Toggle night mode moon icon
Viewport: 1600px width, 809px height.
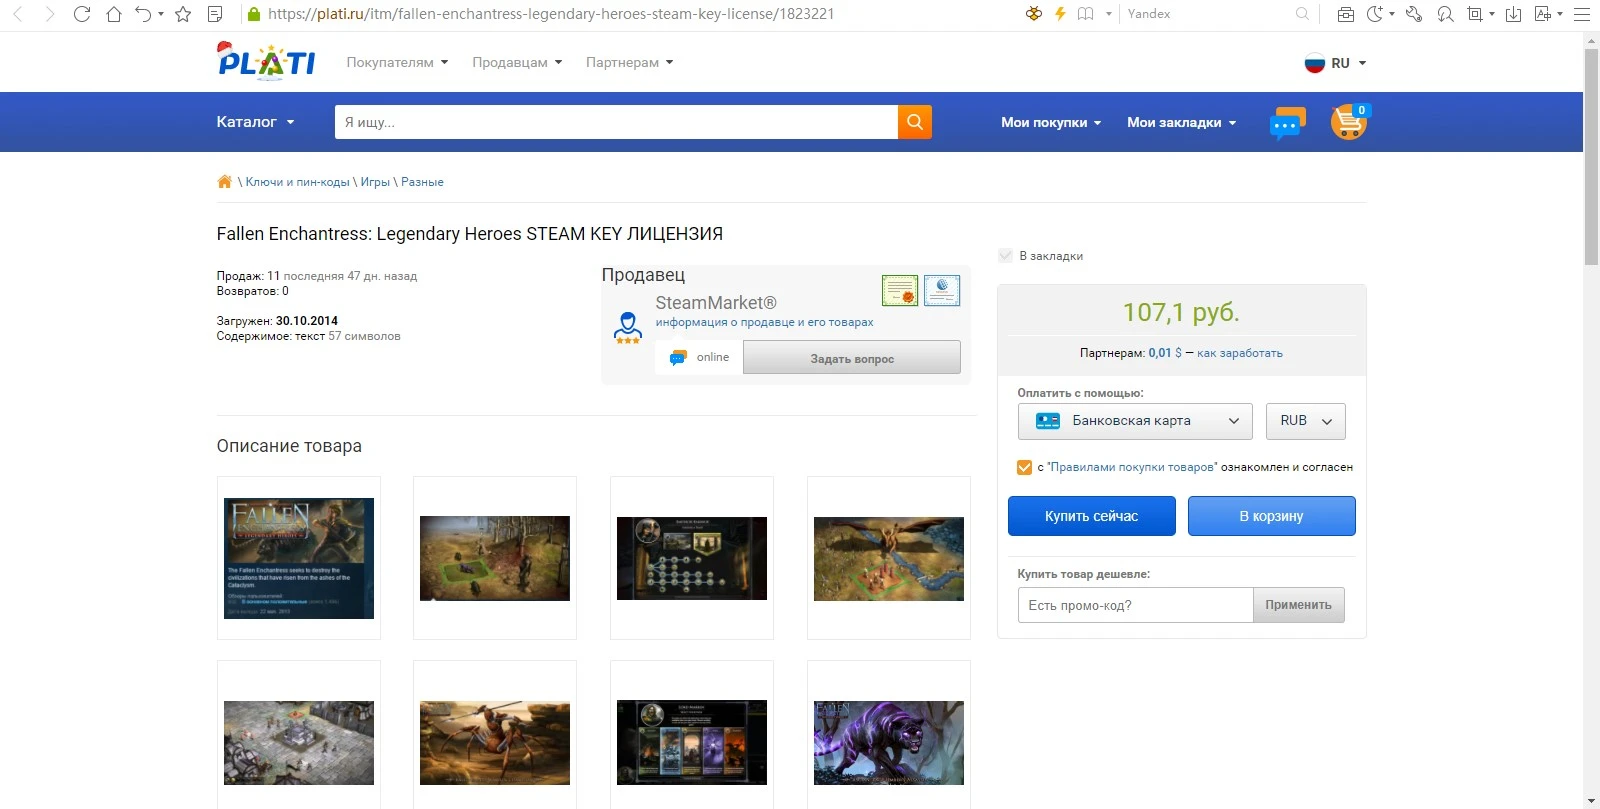click(x=1375, y=14)
